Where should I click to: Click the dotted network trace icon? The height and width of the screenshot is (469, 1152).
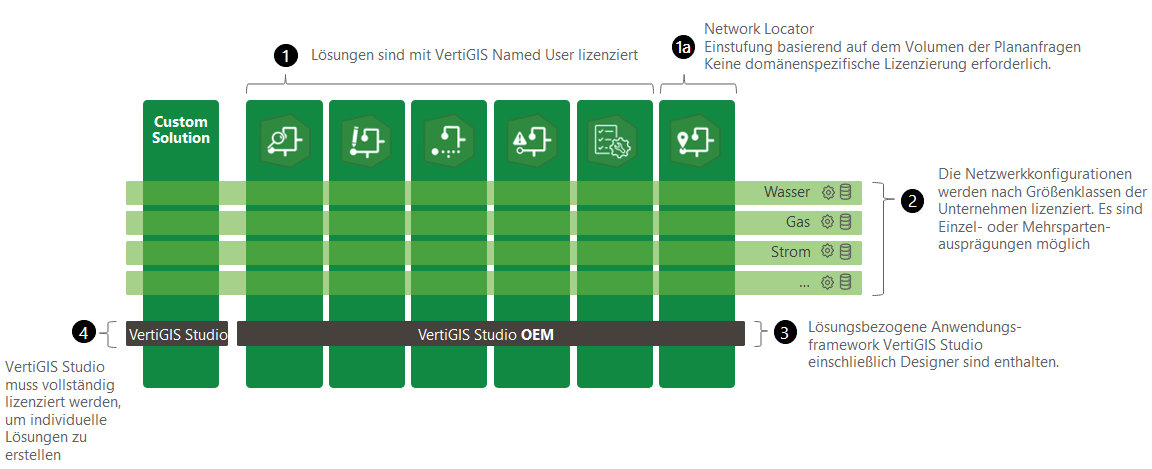click(449, 141)
